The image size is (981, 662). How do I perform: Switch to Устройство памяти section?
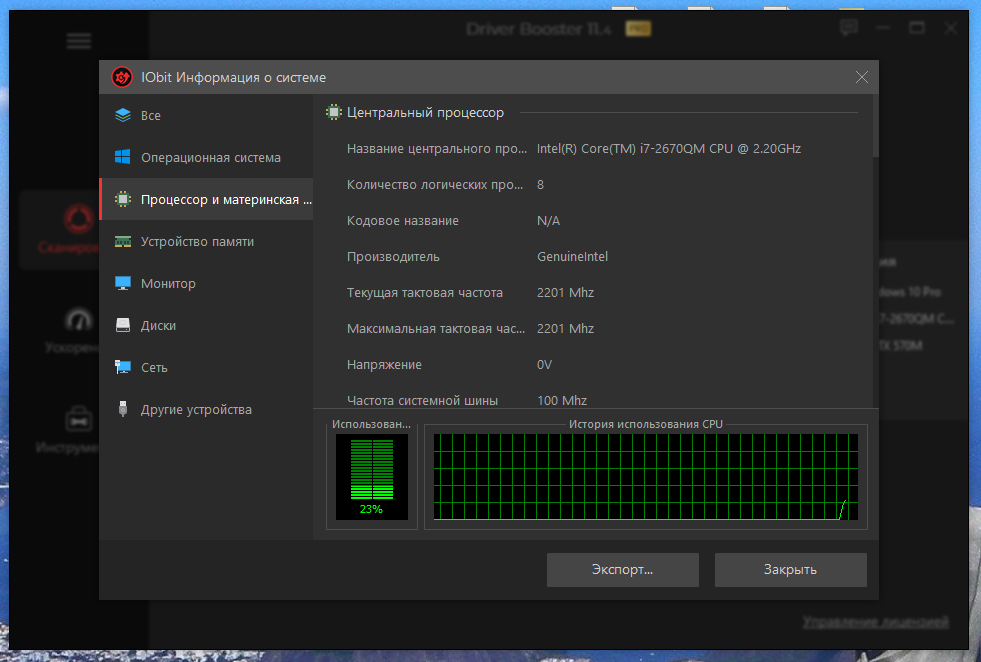click(206, 242)
